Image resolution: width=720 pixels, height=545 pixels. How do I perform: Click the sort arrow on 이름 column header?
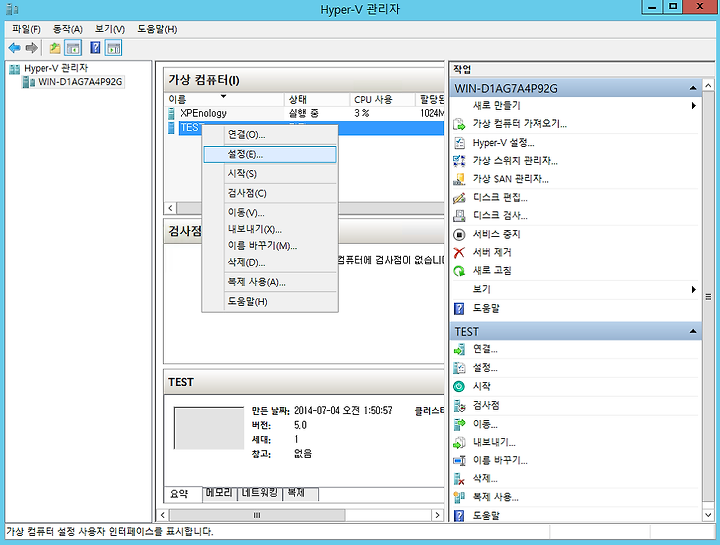[x=224, y=96]
